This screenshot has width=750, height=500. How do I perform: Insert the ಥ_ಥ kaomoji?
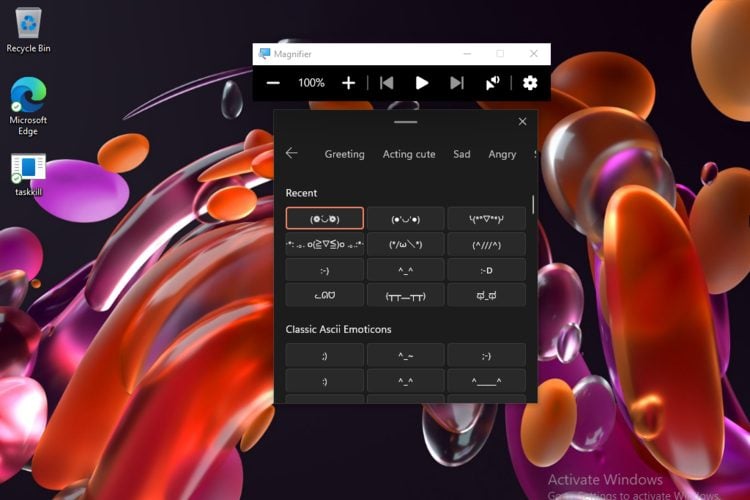click(486, 296)
